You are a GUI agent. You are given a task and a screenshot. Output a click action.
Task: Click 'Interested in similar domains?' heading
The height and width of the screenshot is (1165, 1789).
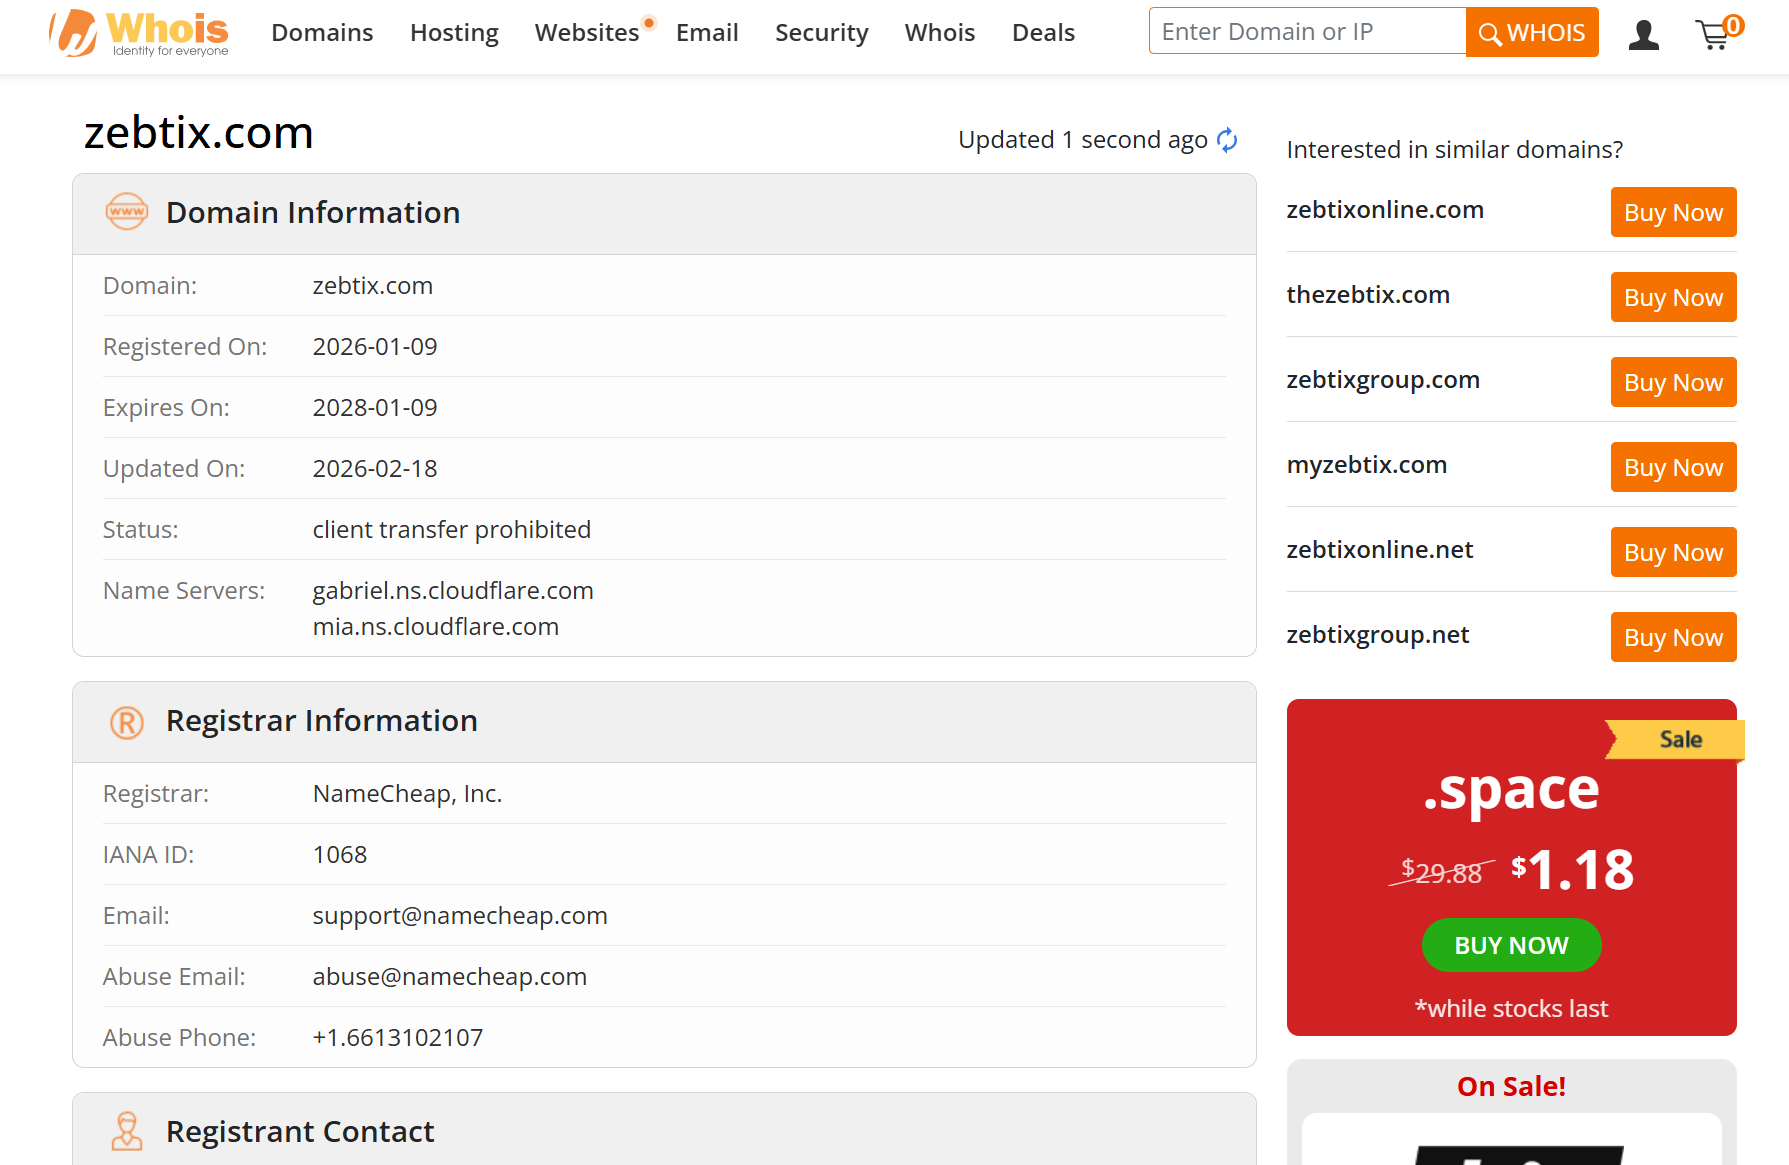1455,150
